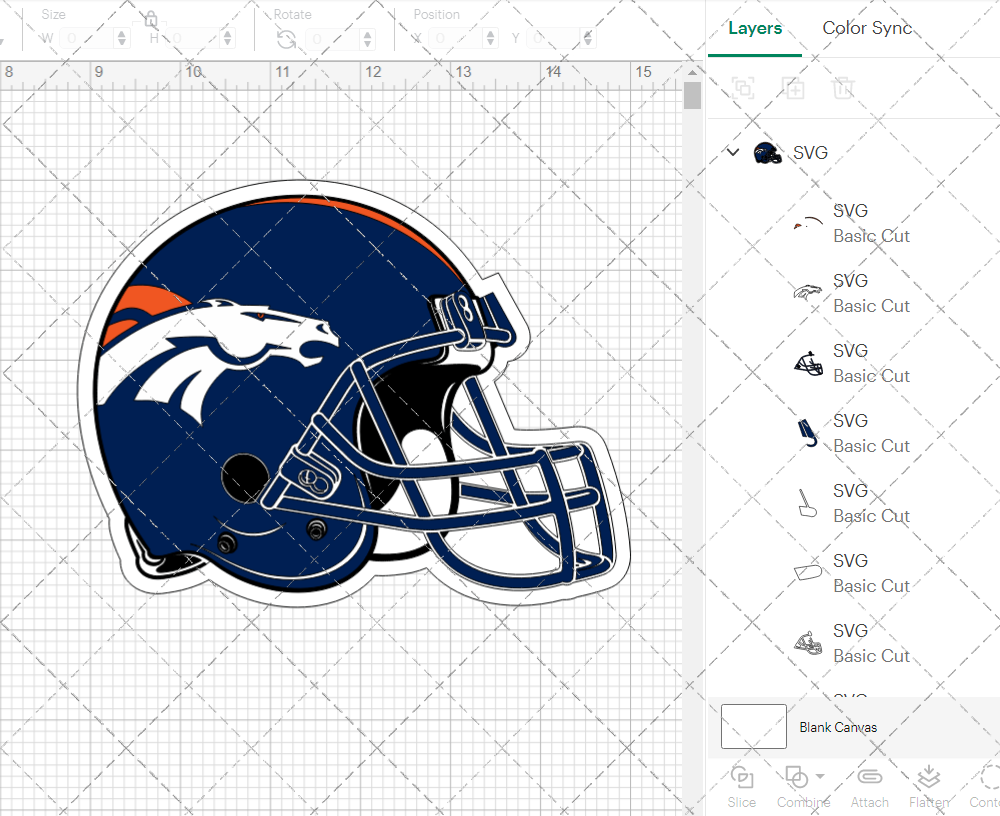Click the Duplicate layer icon
The width and height of the screenshot is (1000, 816).
(794, 88)
